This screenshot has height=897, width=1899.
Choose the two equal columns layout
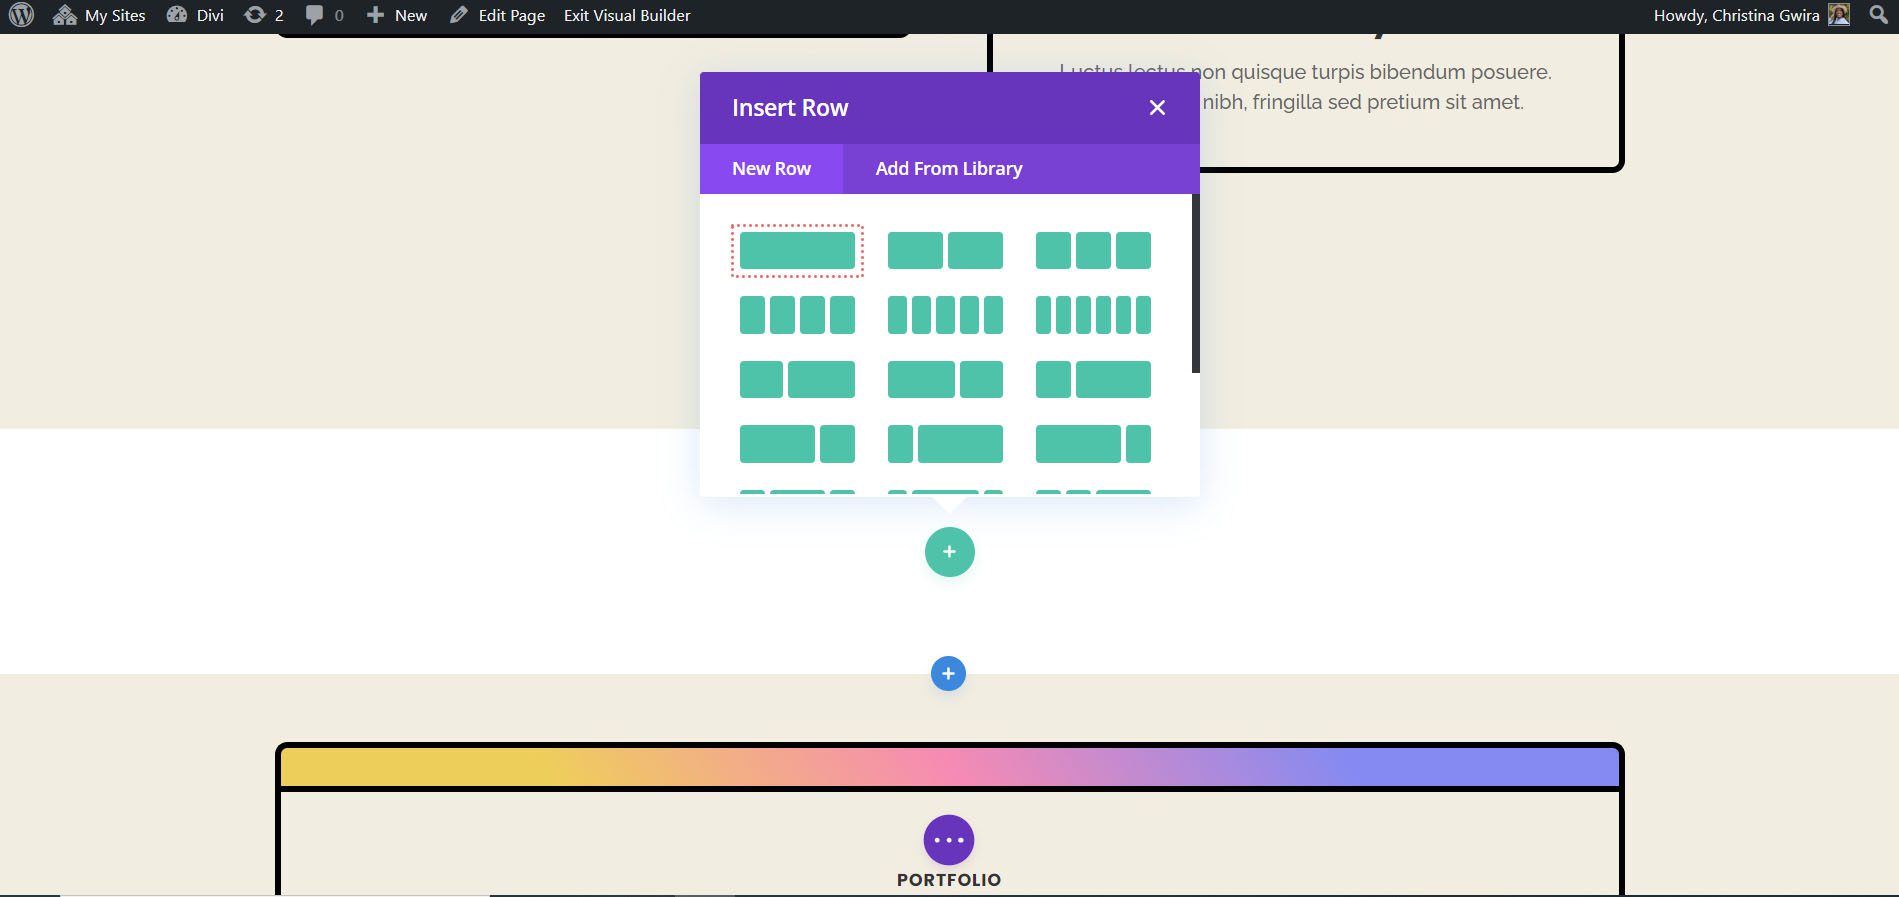click(945, 250)
